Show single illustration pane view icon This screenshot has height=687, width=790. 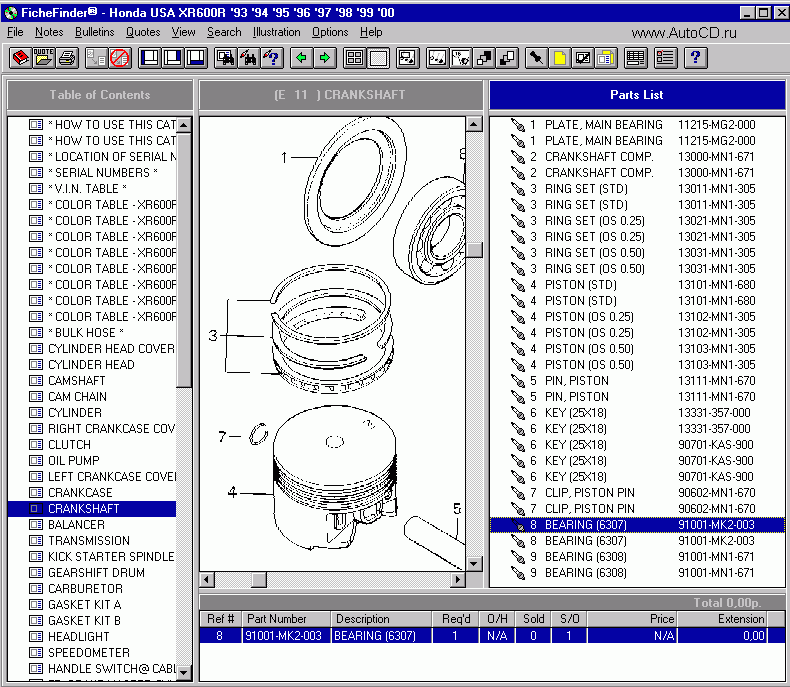(x=378, y=58)
